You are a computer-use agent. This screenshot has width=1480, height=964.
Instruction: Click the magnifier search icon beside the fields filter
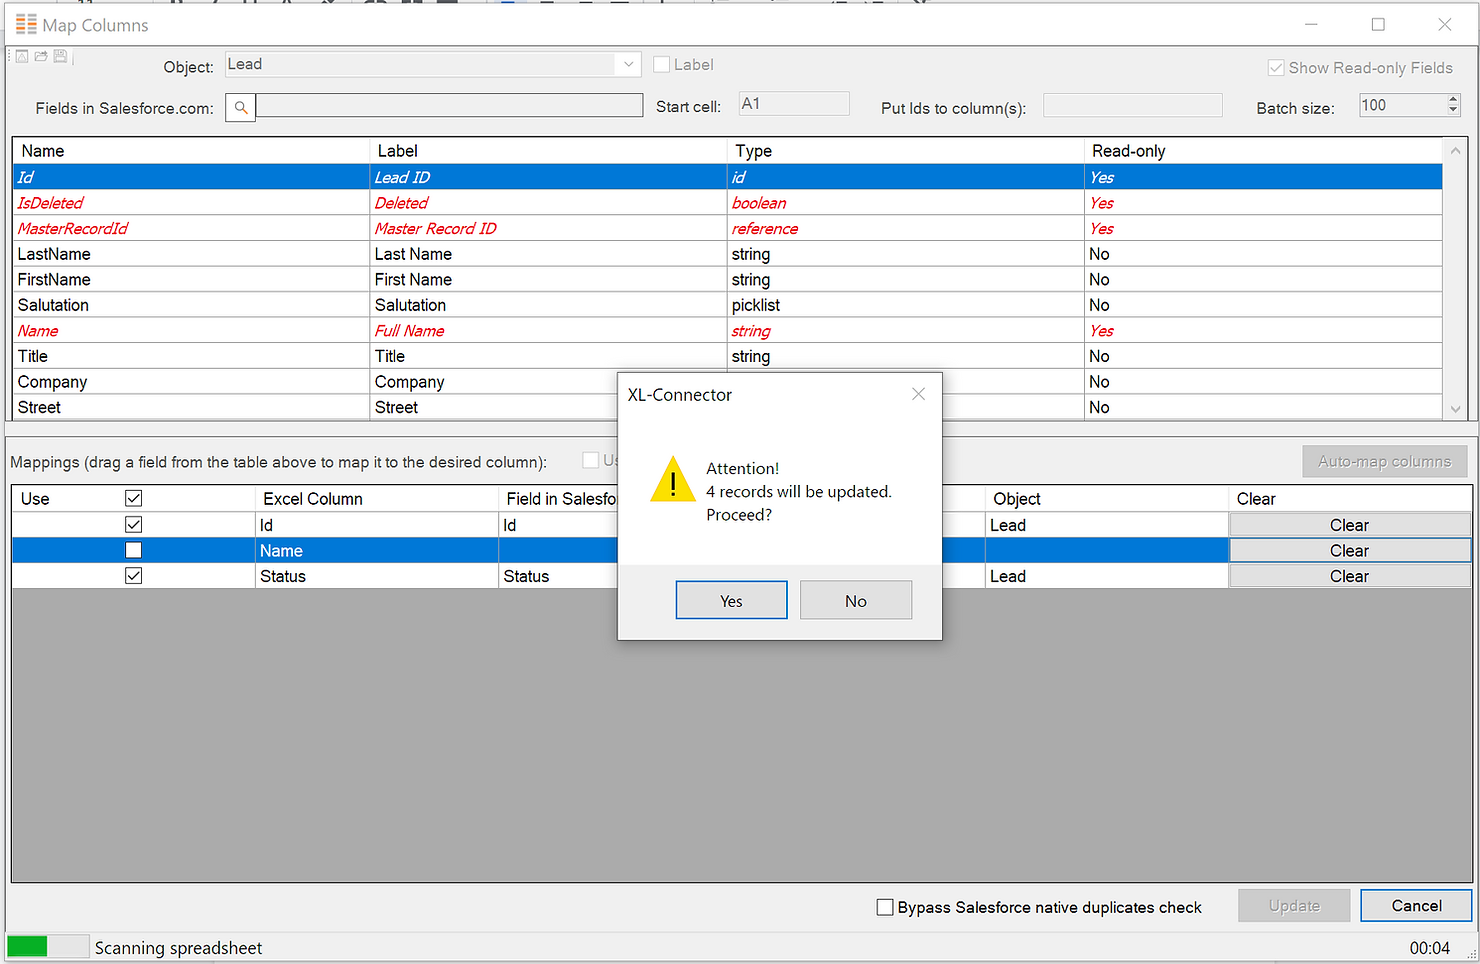tap(241, 107)
